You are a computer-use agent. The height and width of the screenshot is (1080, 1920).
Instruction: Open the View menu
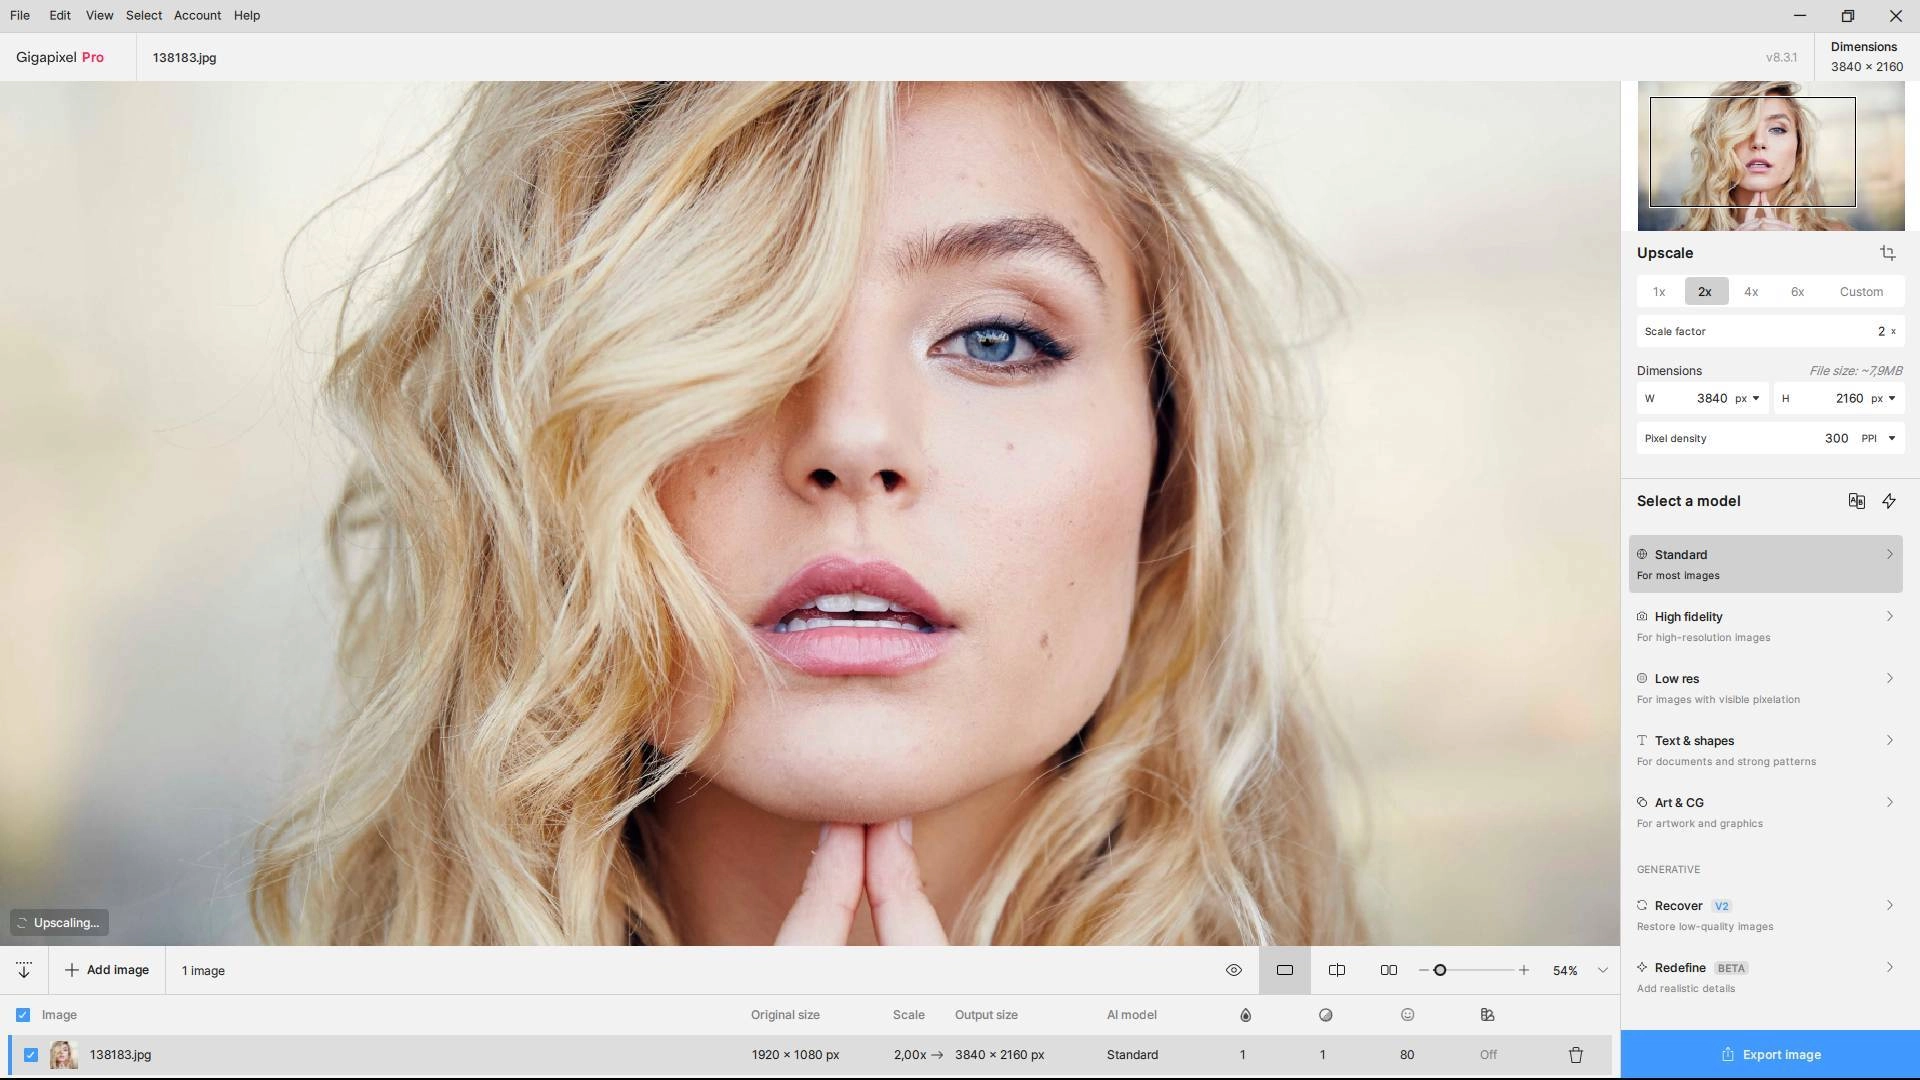click(x=99, y=15)
